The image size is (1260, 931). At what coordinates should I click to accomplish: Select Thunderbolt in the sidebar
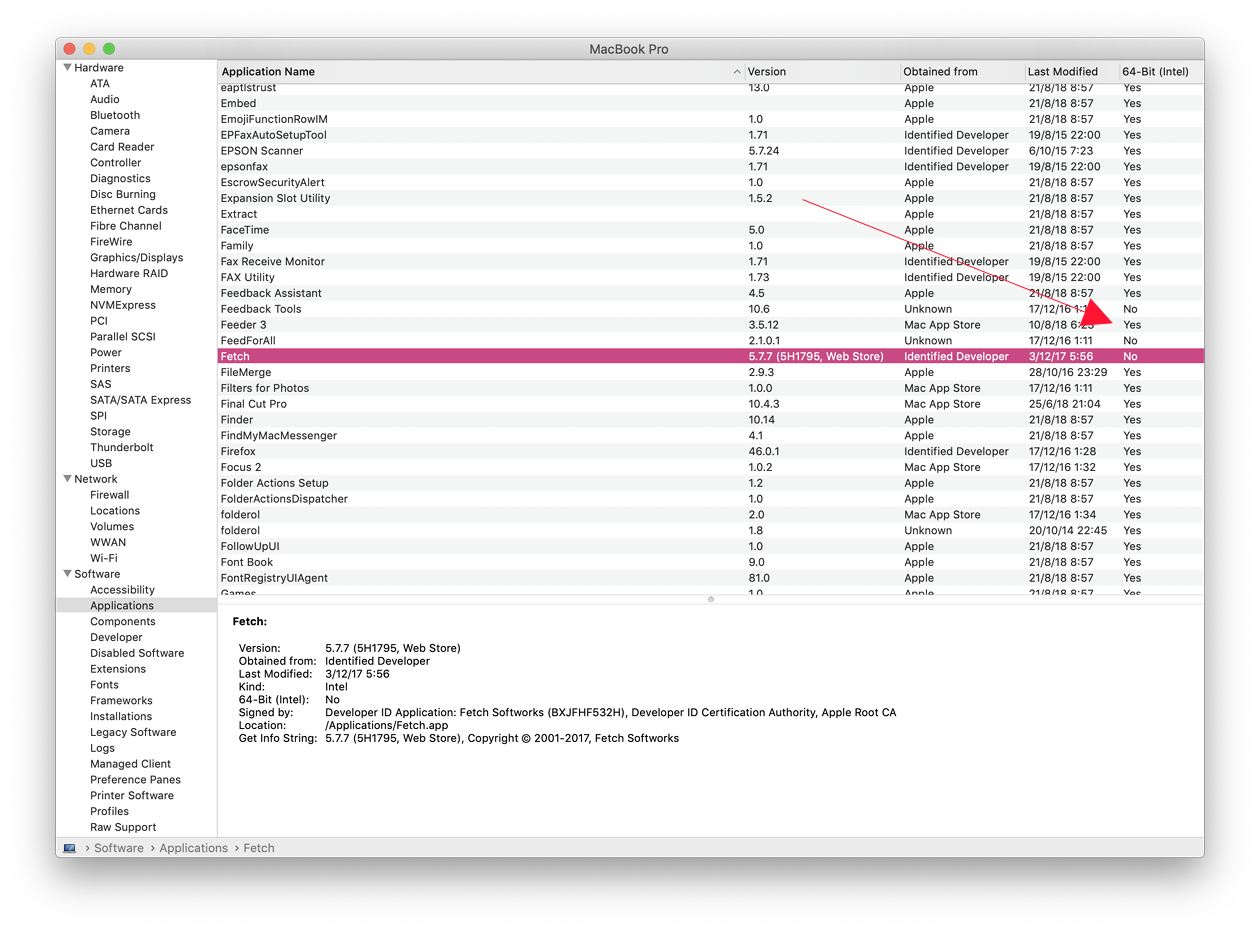coord(122,448)
